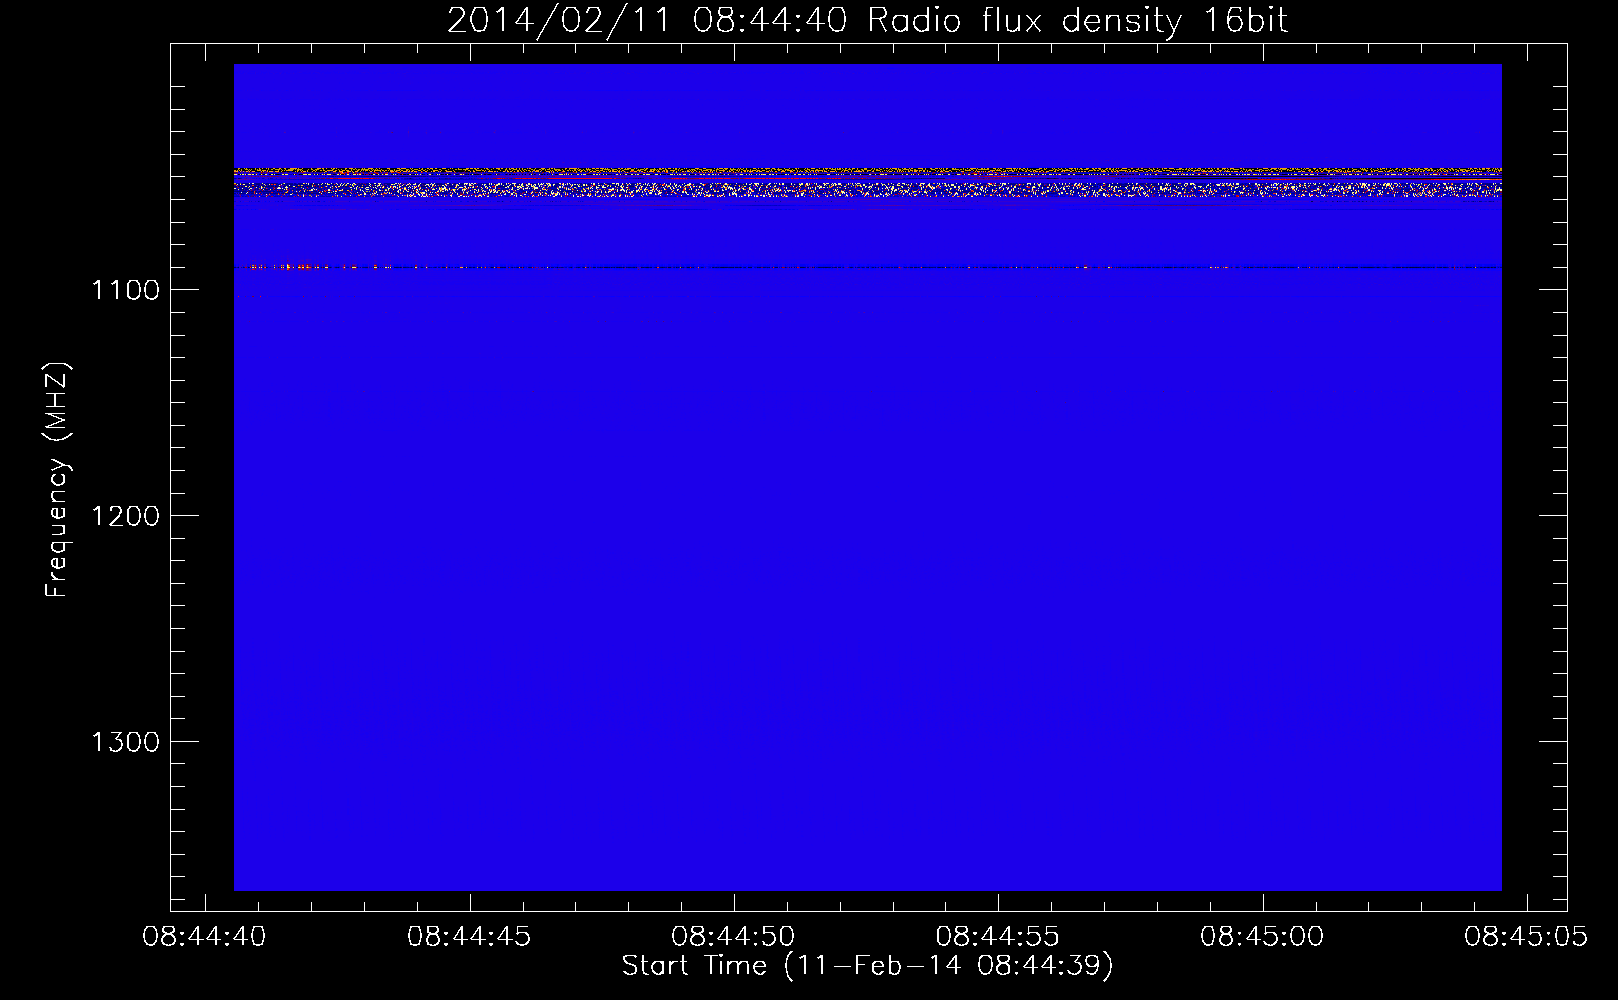Click the '1100' frequency tick label

coord(125,290)
